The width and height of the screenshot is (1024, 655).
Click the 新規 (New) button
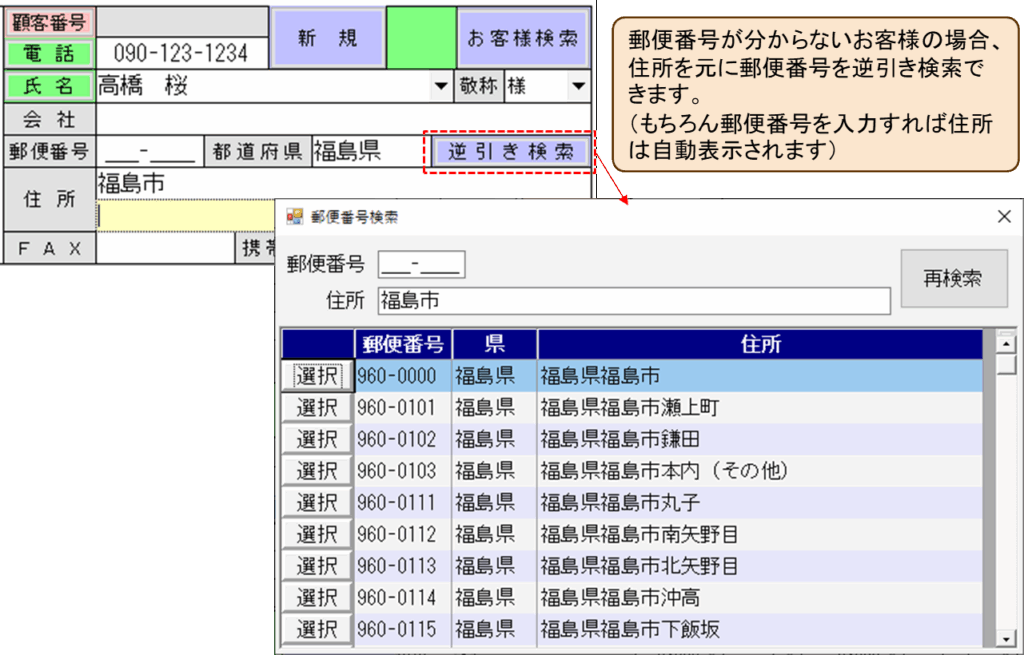328,38
